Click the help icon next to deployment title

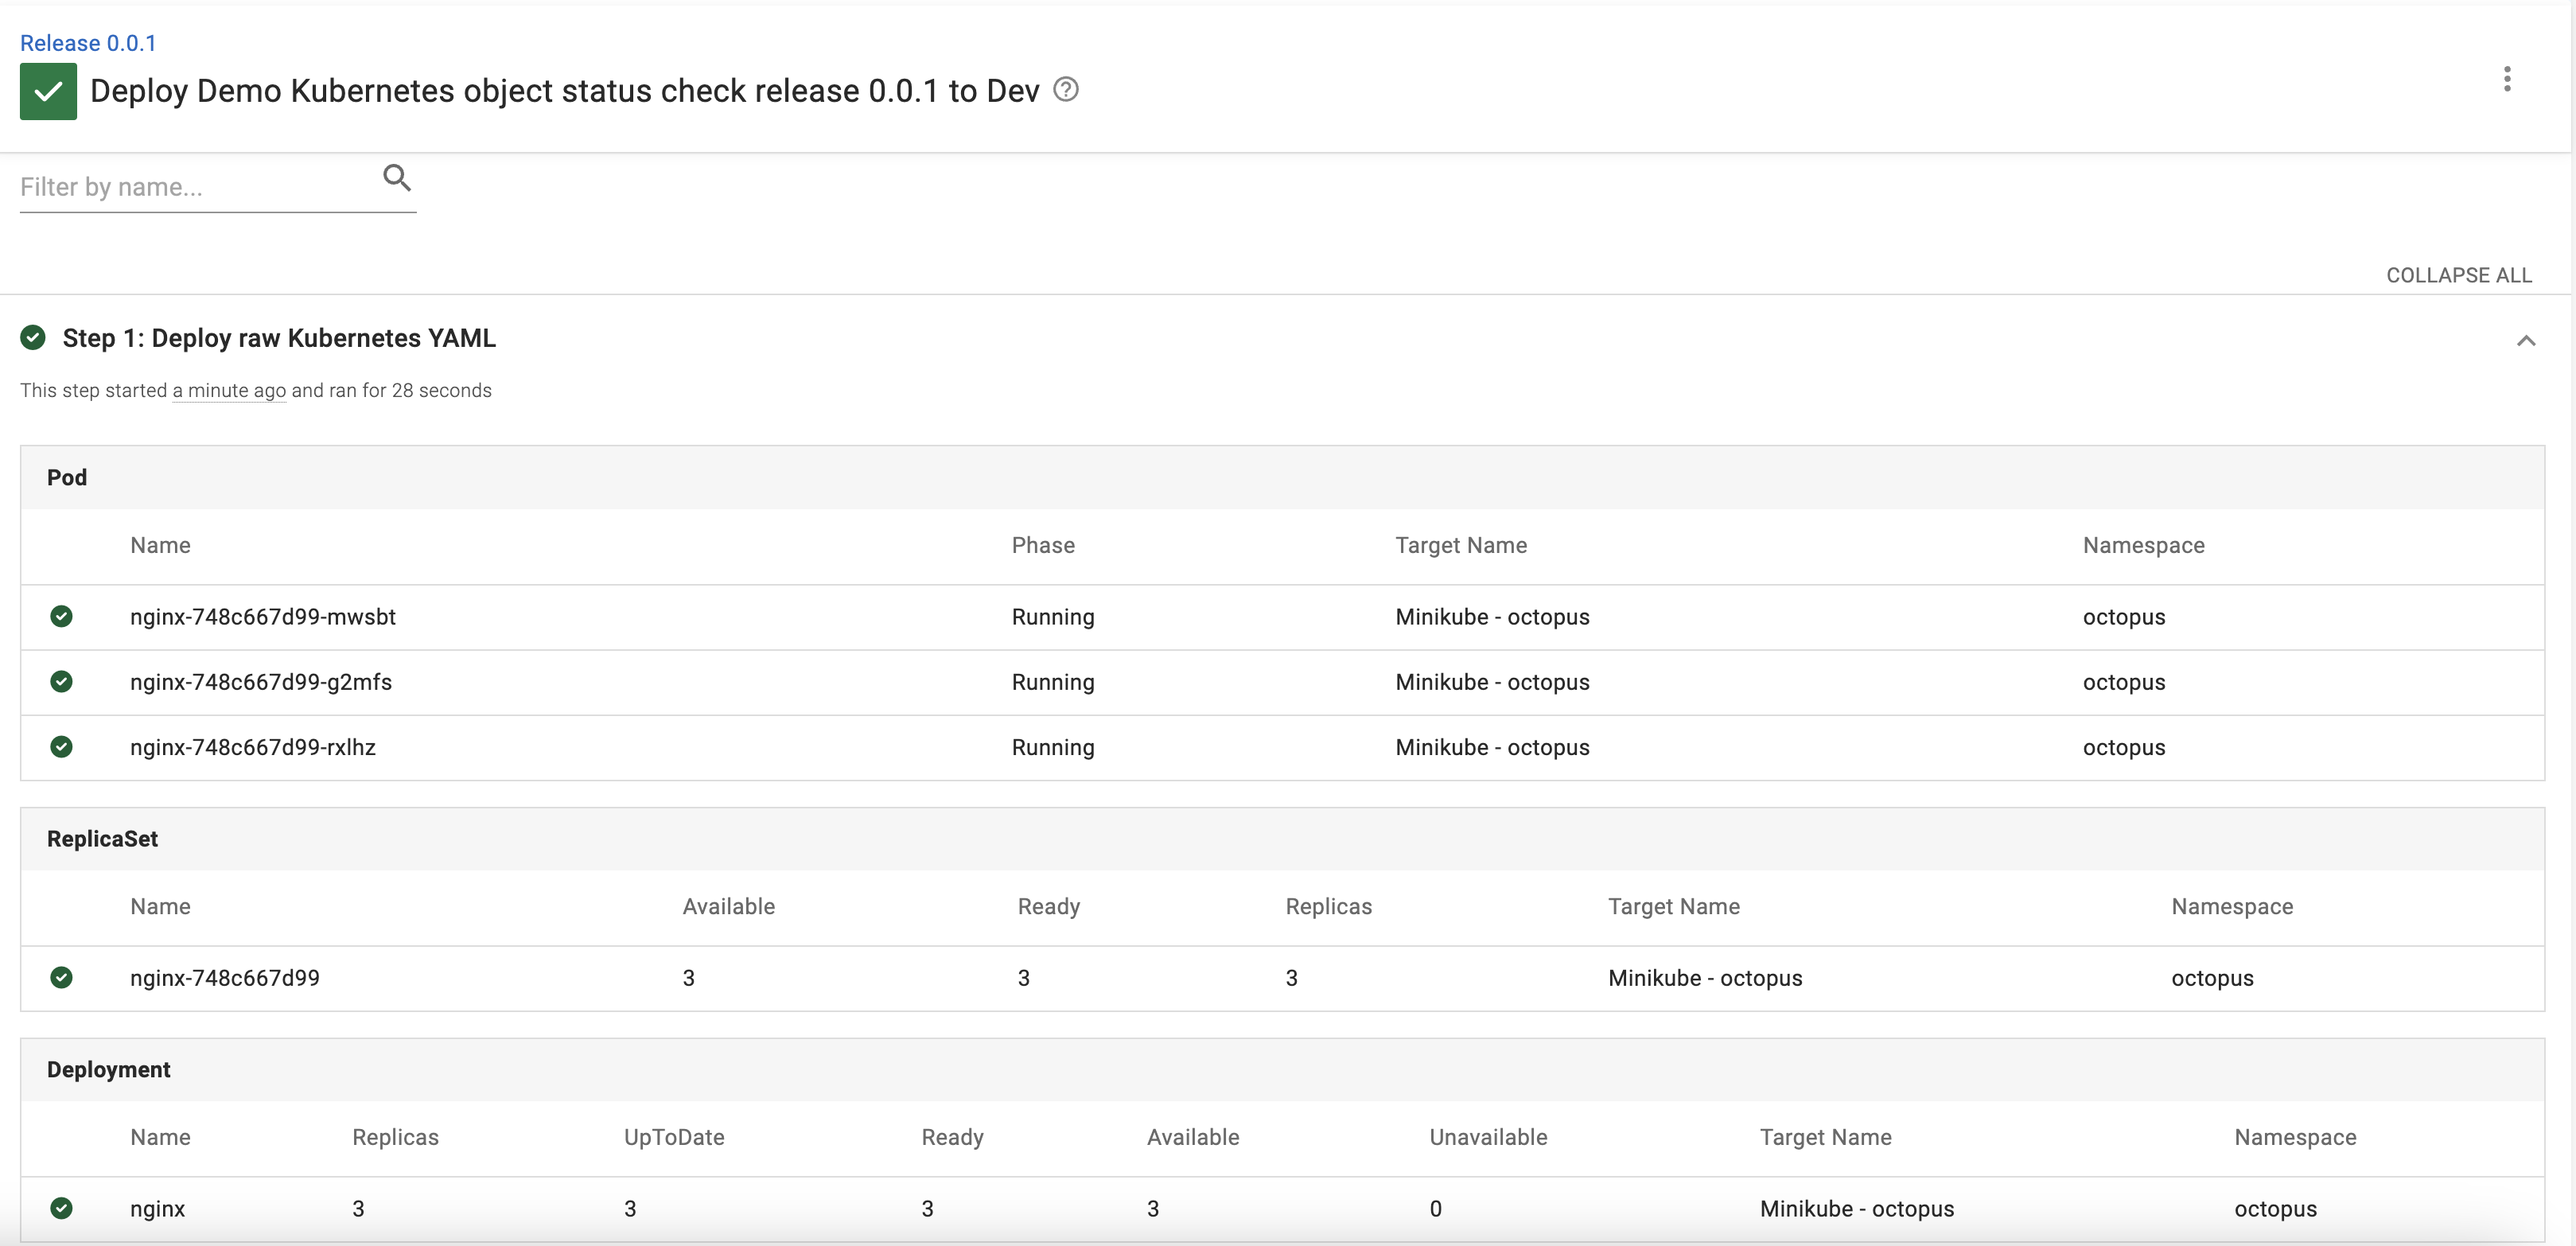(x=1066, y=89)
